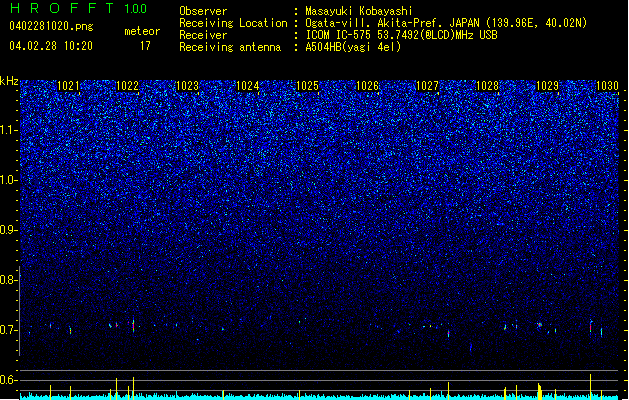Select observer name Masayuki Kobayashi

point(359,11)
